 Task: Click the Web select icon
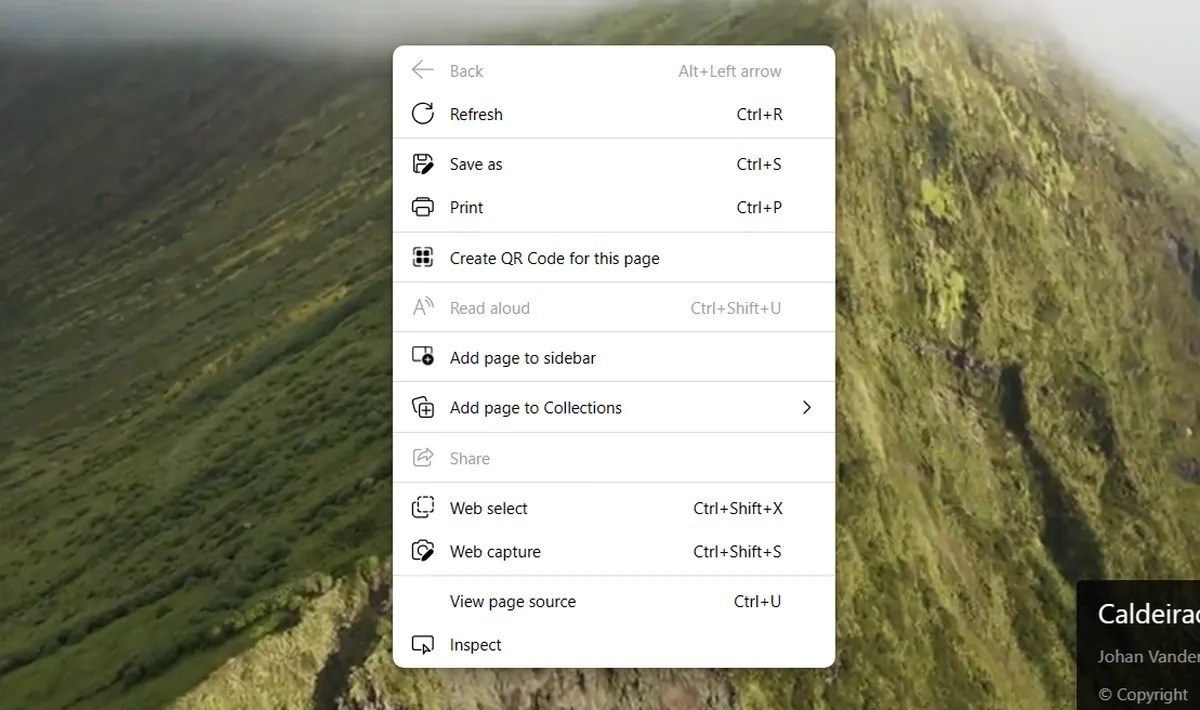(423, 508)
